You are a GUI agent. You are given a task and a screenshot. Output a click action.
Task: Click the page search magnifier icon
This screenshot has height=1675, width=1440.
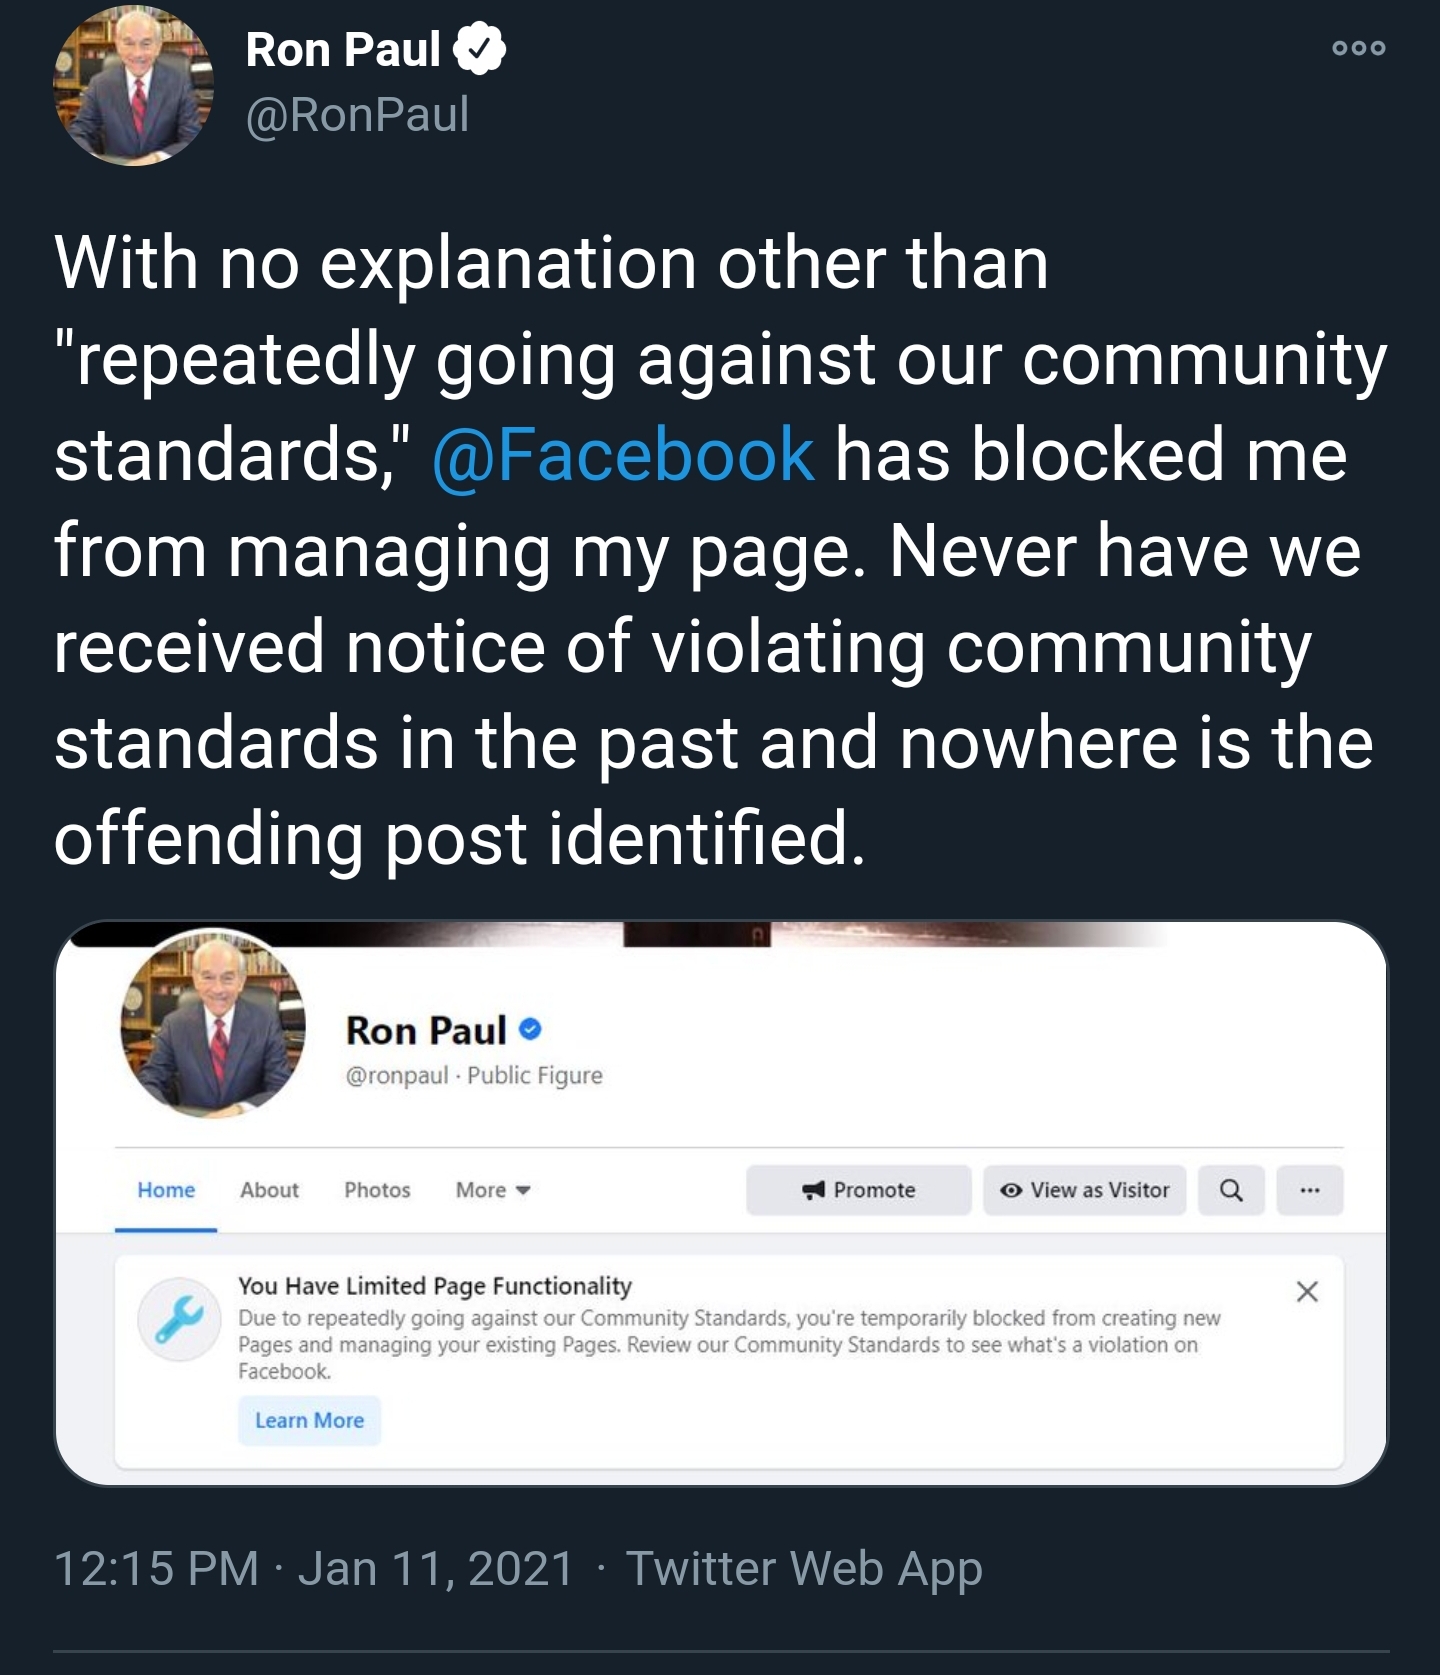pyautogui.click(x=1231, y=1190)
